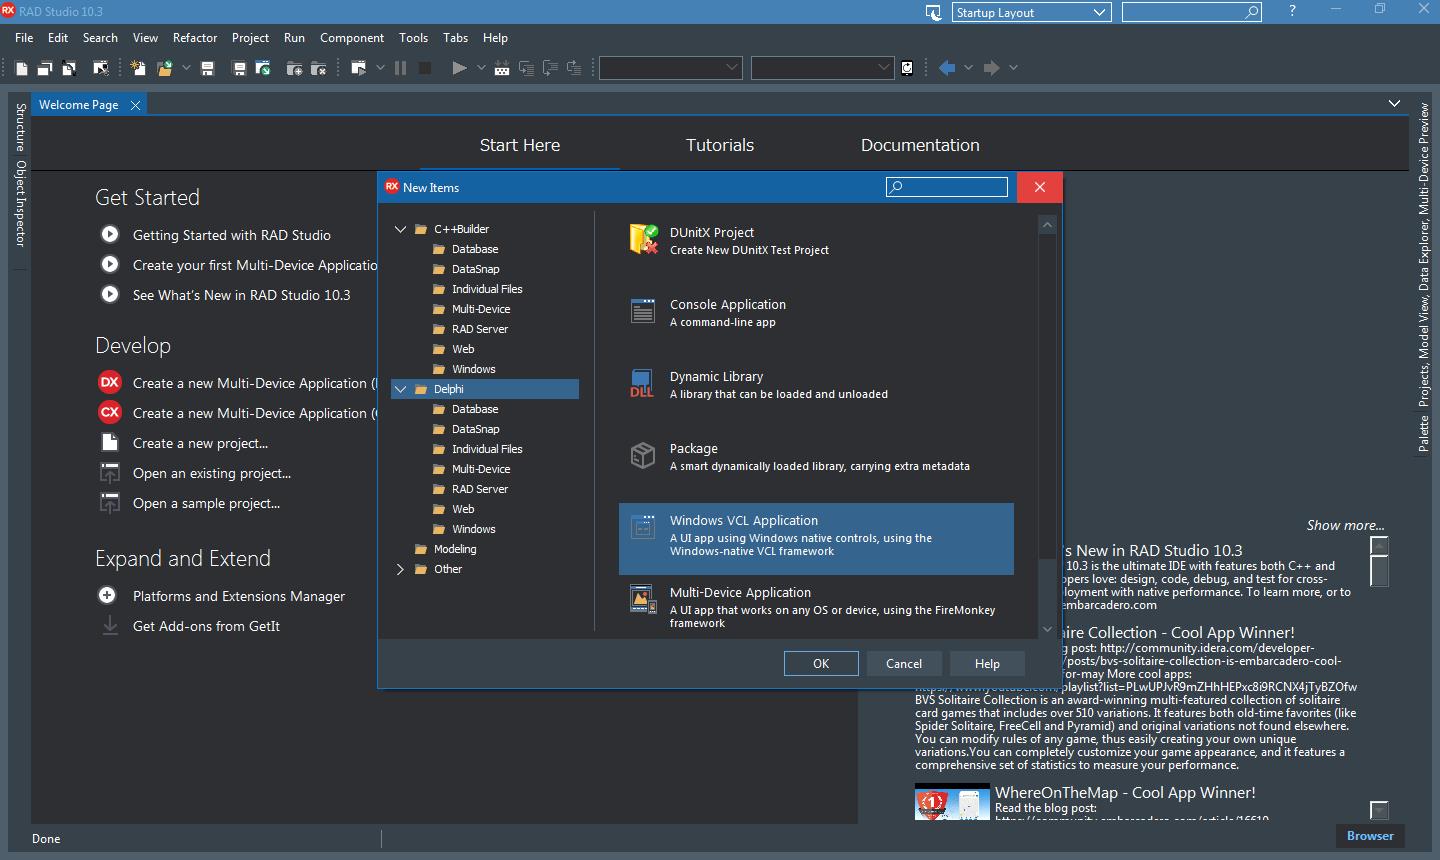Screen dimensions: 1440x860
Task: Click the desktop layout icon left of Startup Layout
Action: pos(933,12)
